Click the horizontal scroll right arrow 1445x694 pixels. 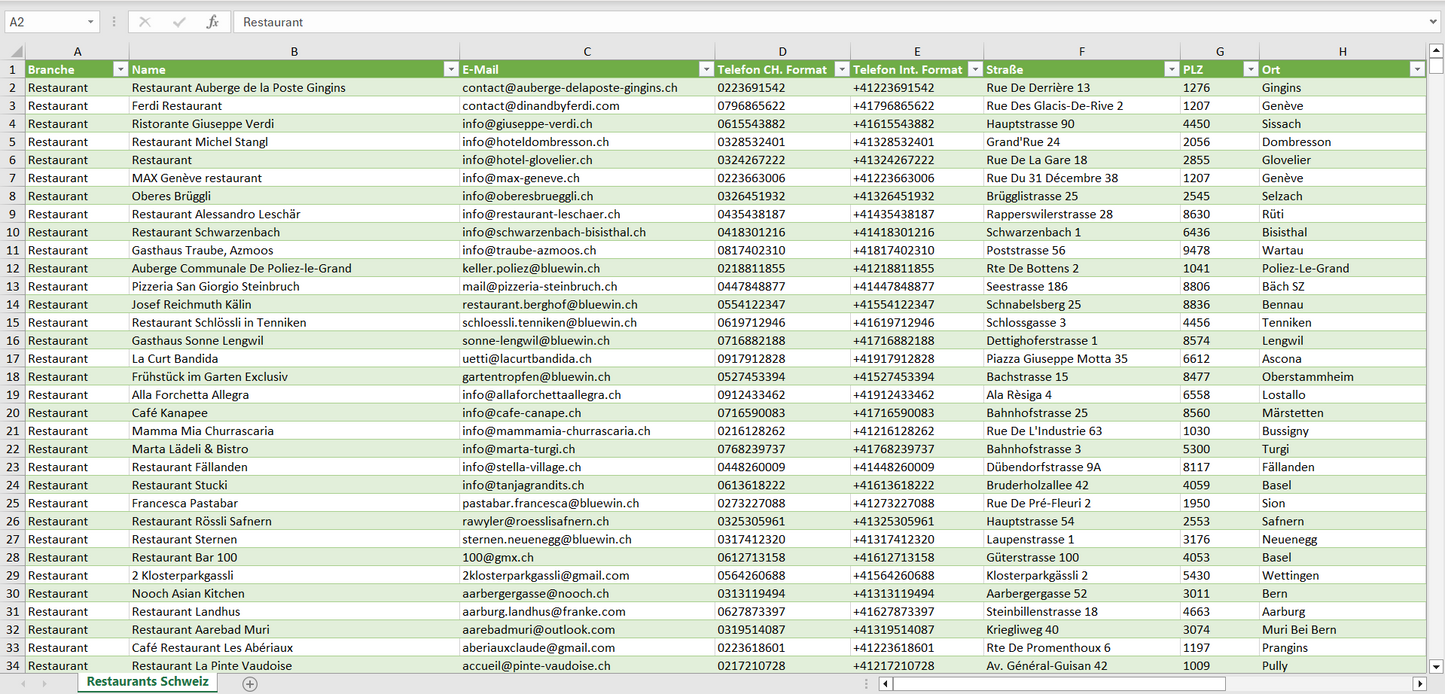point(1418,684)
